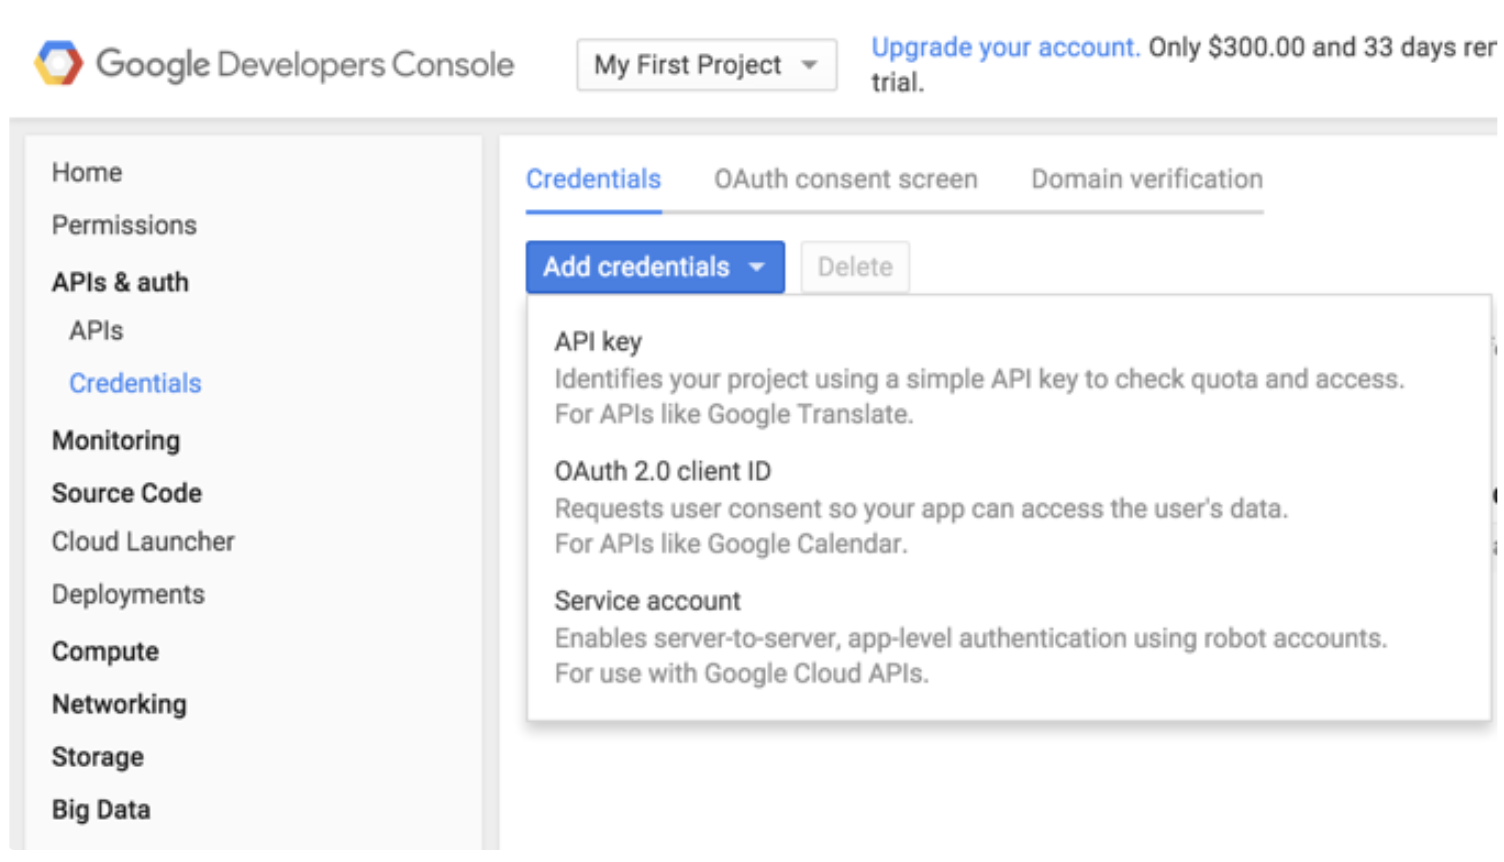Open Deployments in the sidebar
Viewport: 1504px width, 862px height.
pos(128,594)
